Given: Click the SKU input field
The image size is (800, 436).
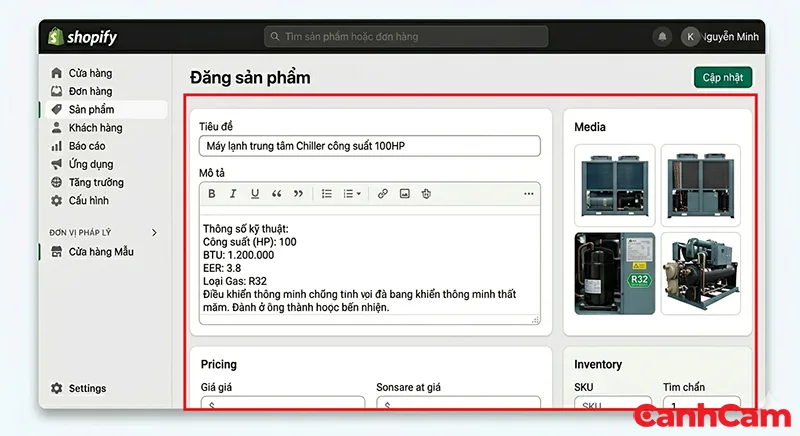Looking at the screenshot, I should point(613,403).
